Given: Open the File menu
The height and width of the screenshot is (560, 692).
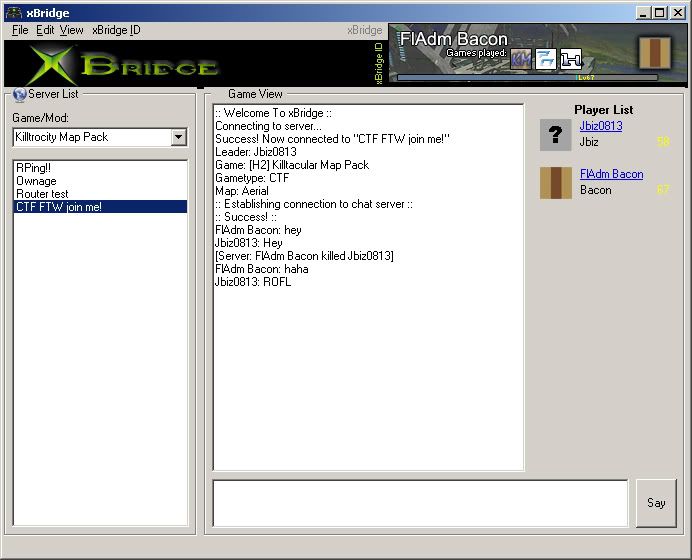Looking at the screenshot, I should (x=20, y=30).
